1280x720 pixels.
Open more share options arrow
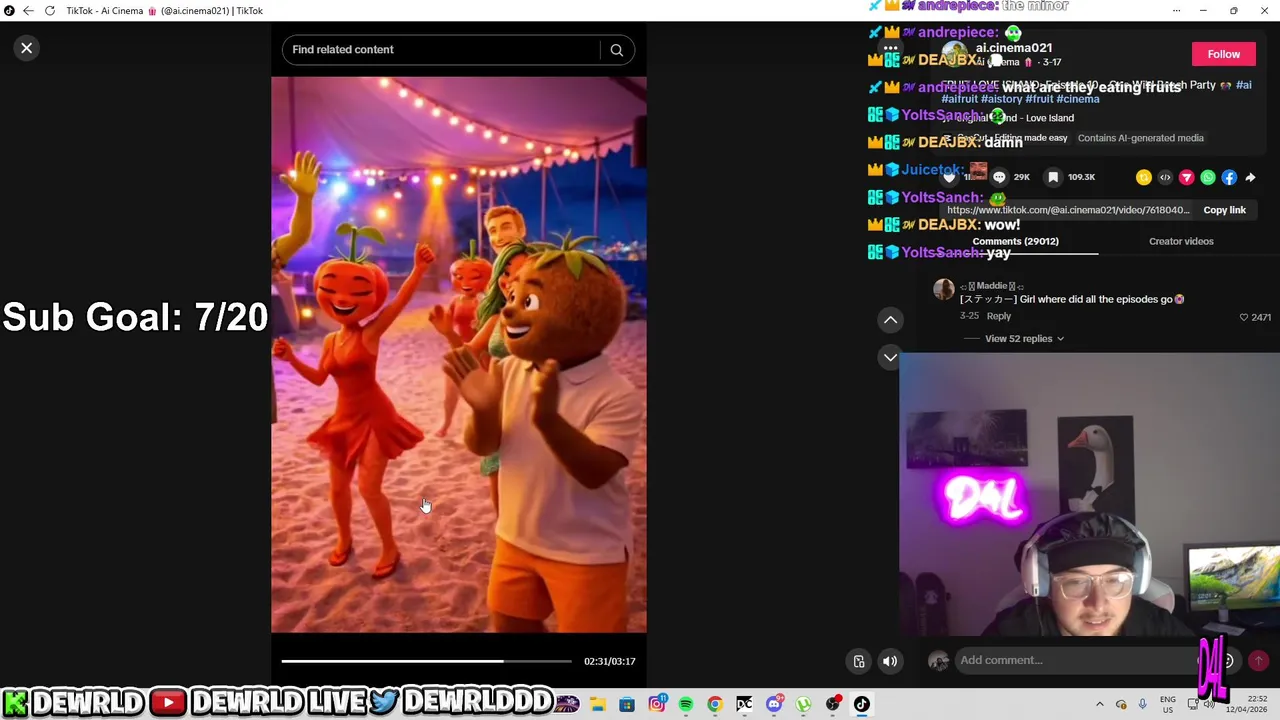[x=1250, y=177]
